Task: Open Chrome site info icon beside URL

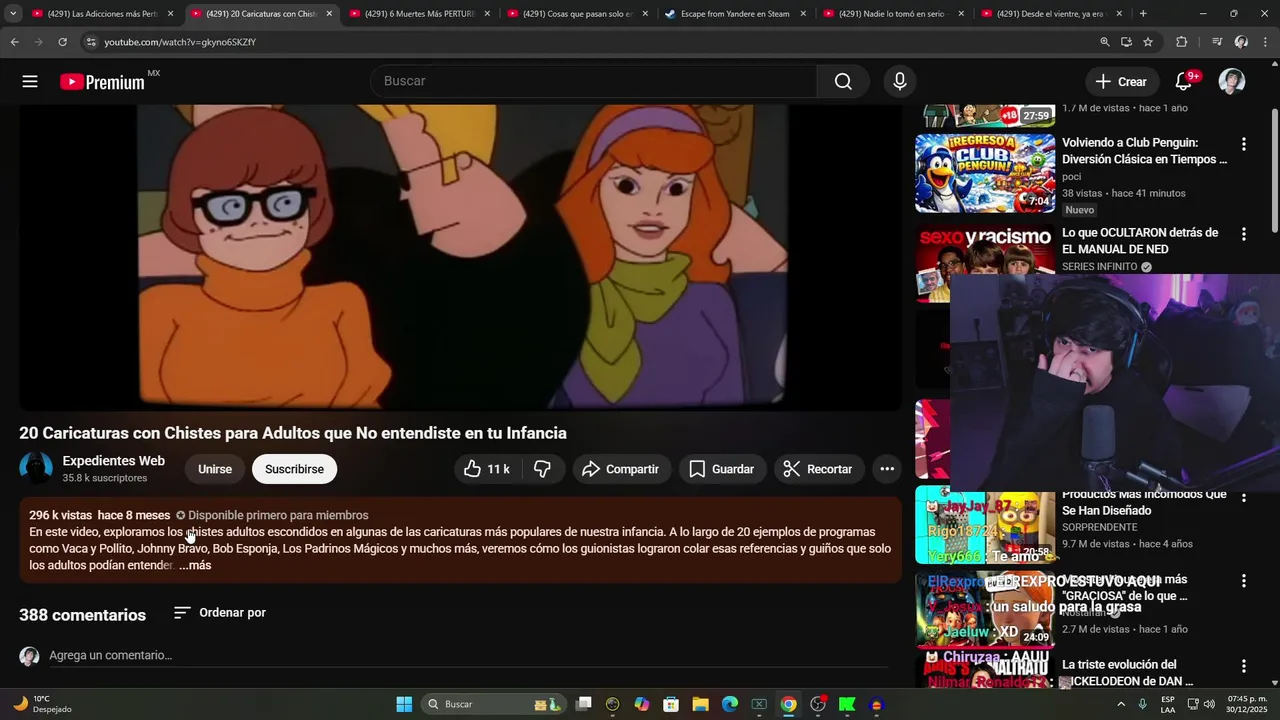Action: pyautogui.click(x=90, y=42)
